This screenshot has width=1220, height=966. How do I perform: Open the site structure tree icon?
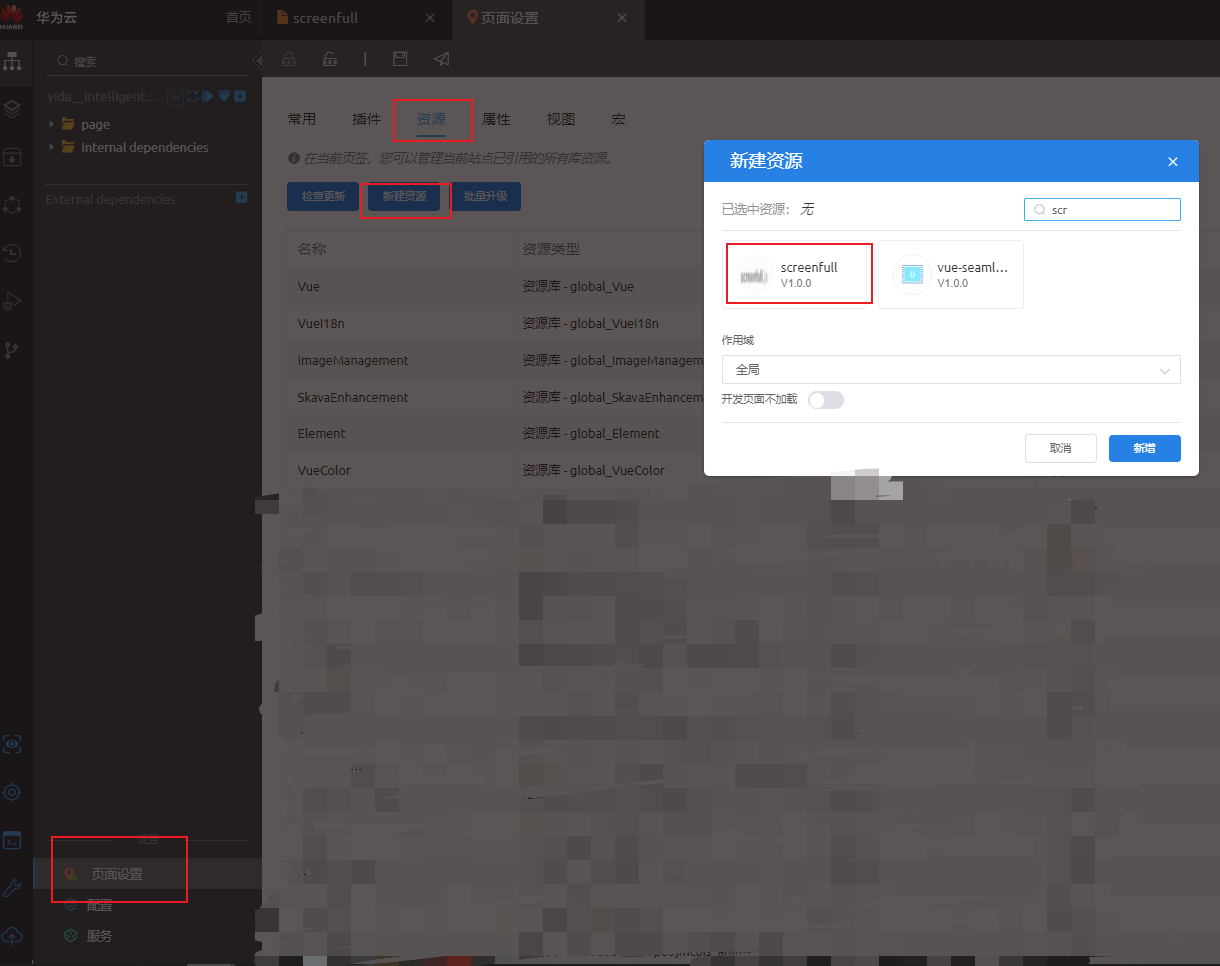click(x=12, y=62)
